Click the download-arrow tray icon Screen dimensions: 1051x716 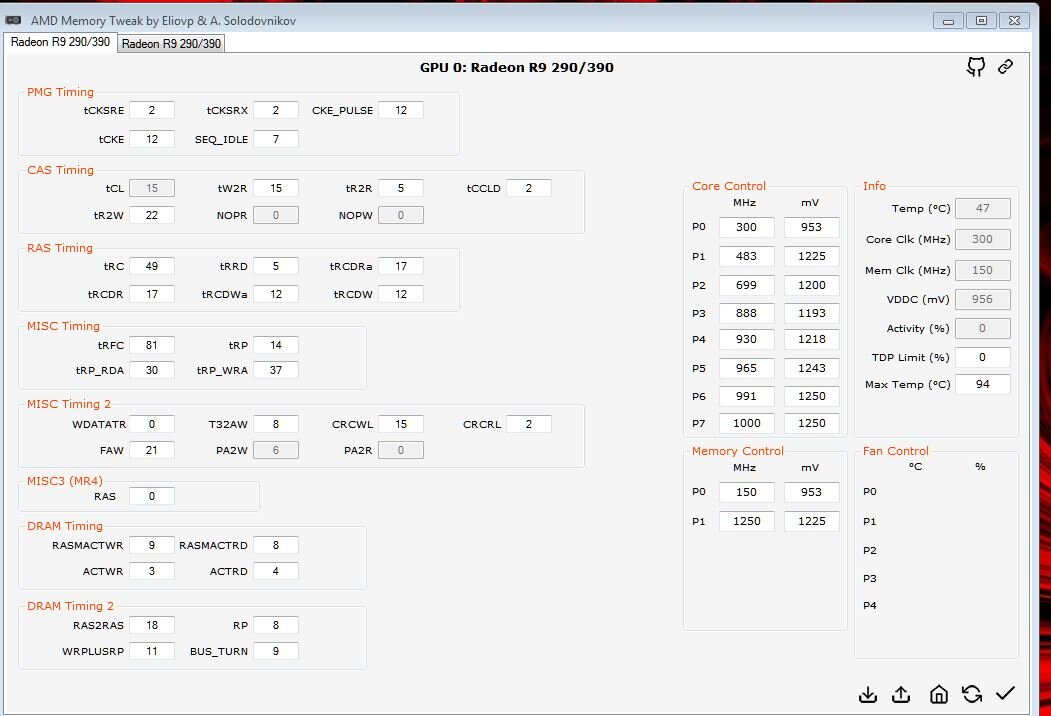point(868,695)
